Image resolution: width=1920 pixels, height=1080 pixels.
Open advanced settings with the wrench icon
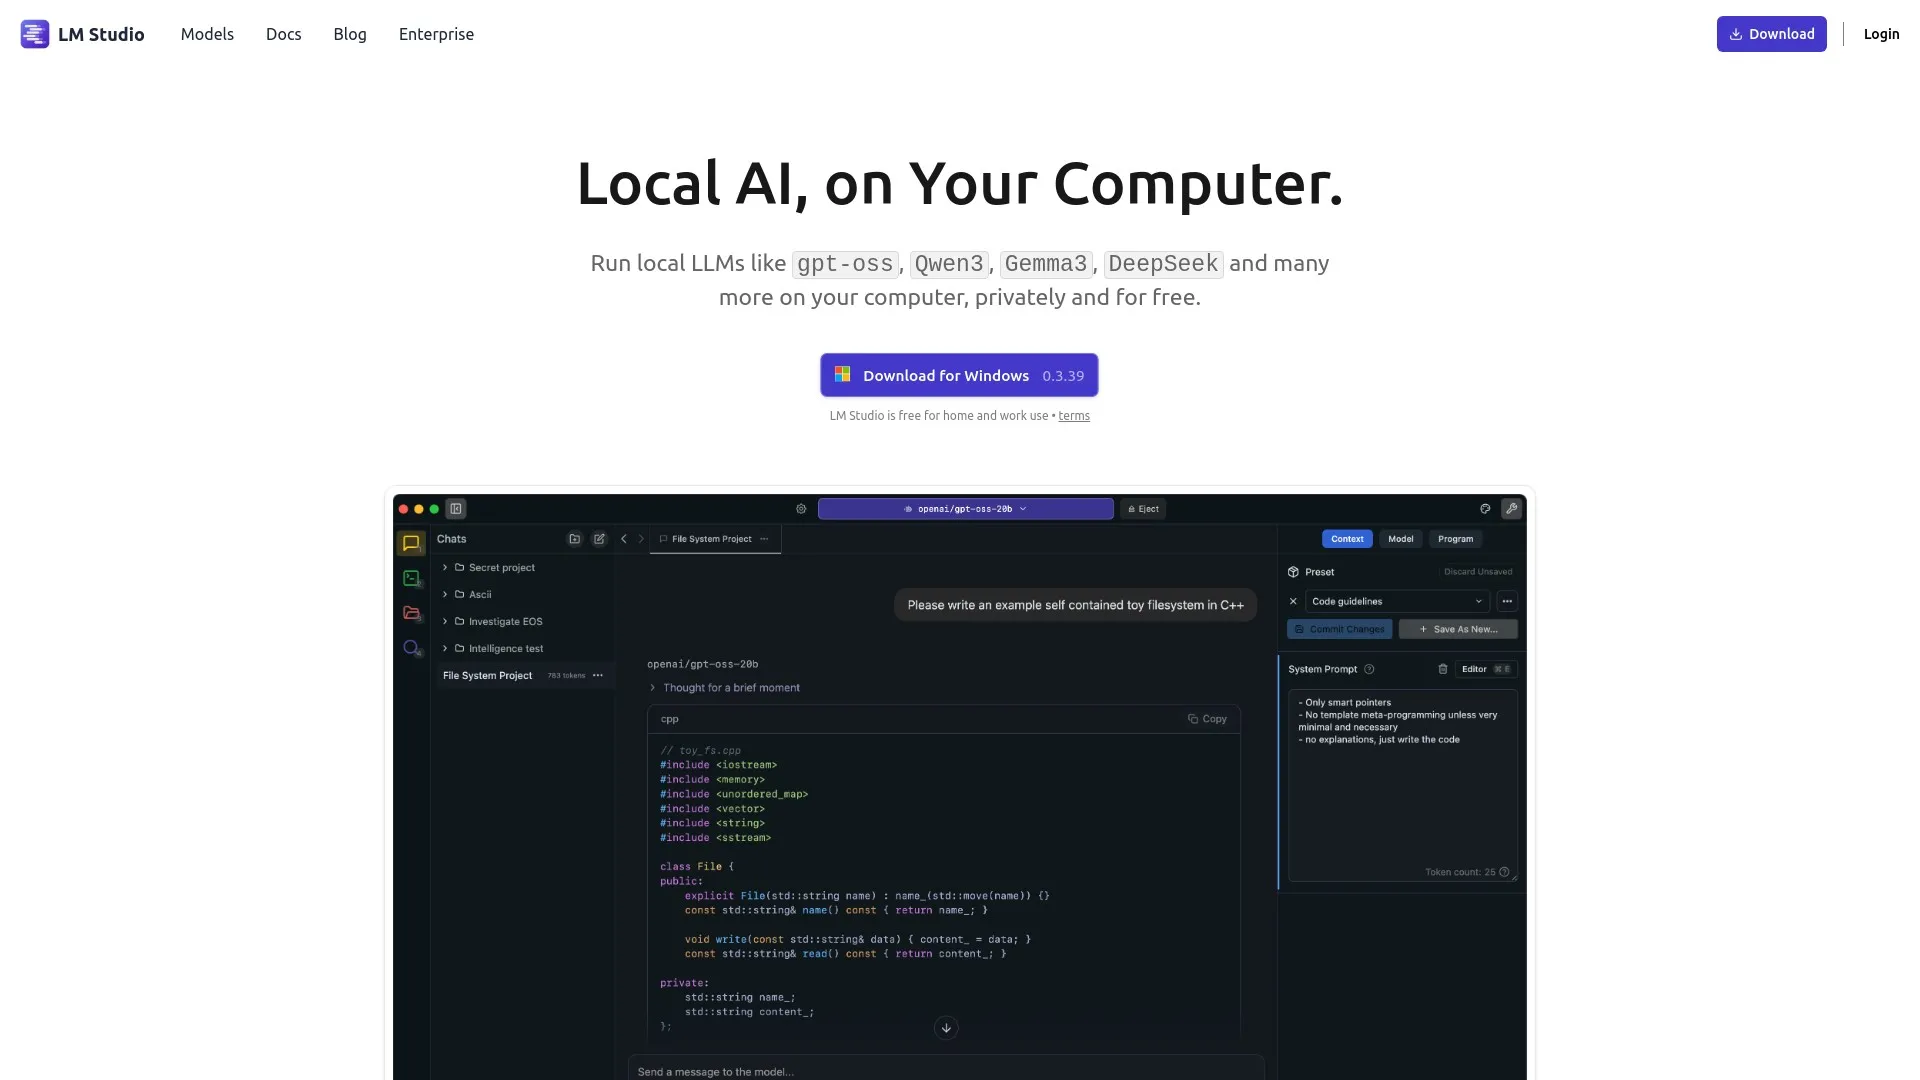coord(1512,508)
